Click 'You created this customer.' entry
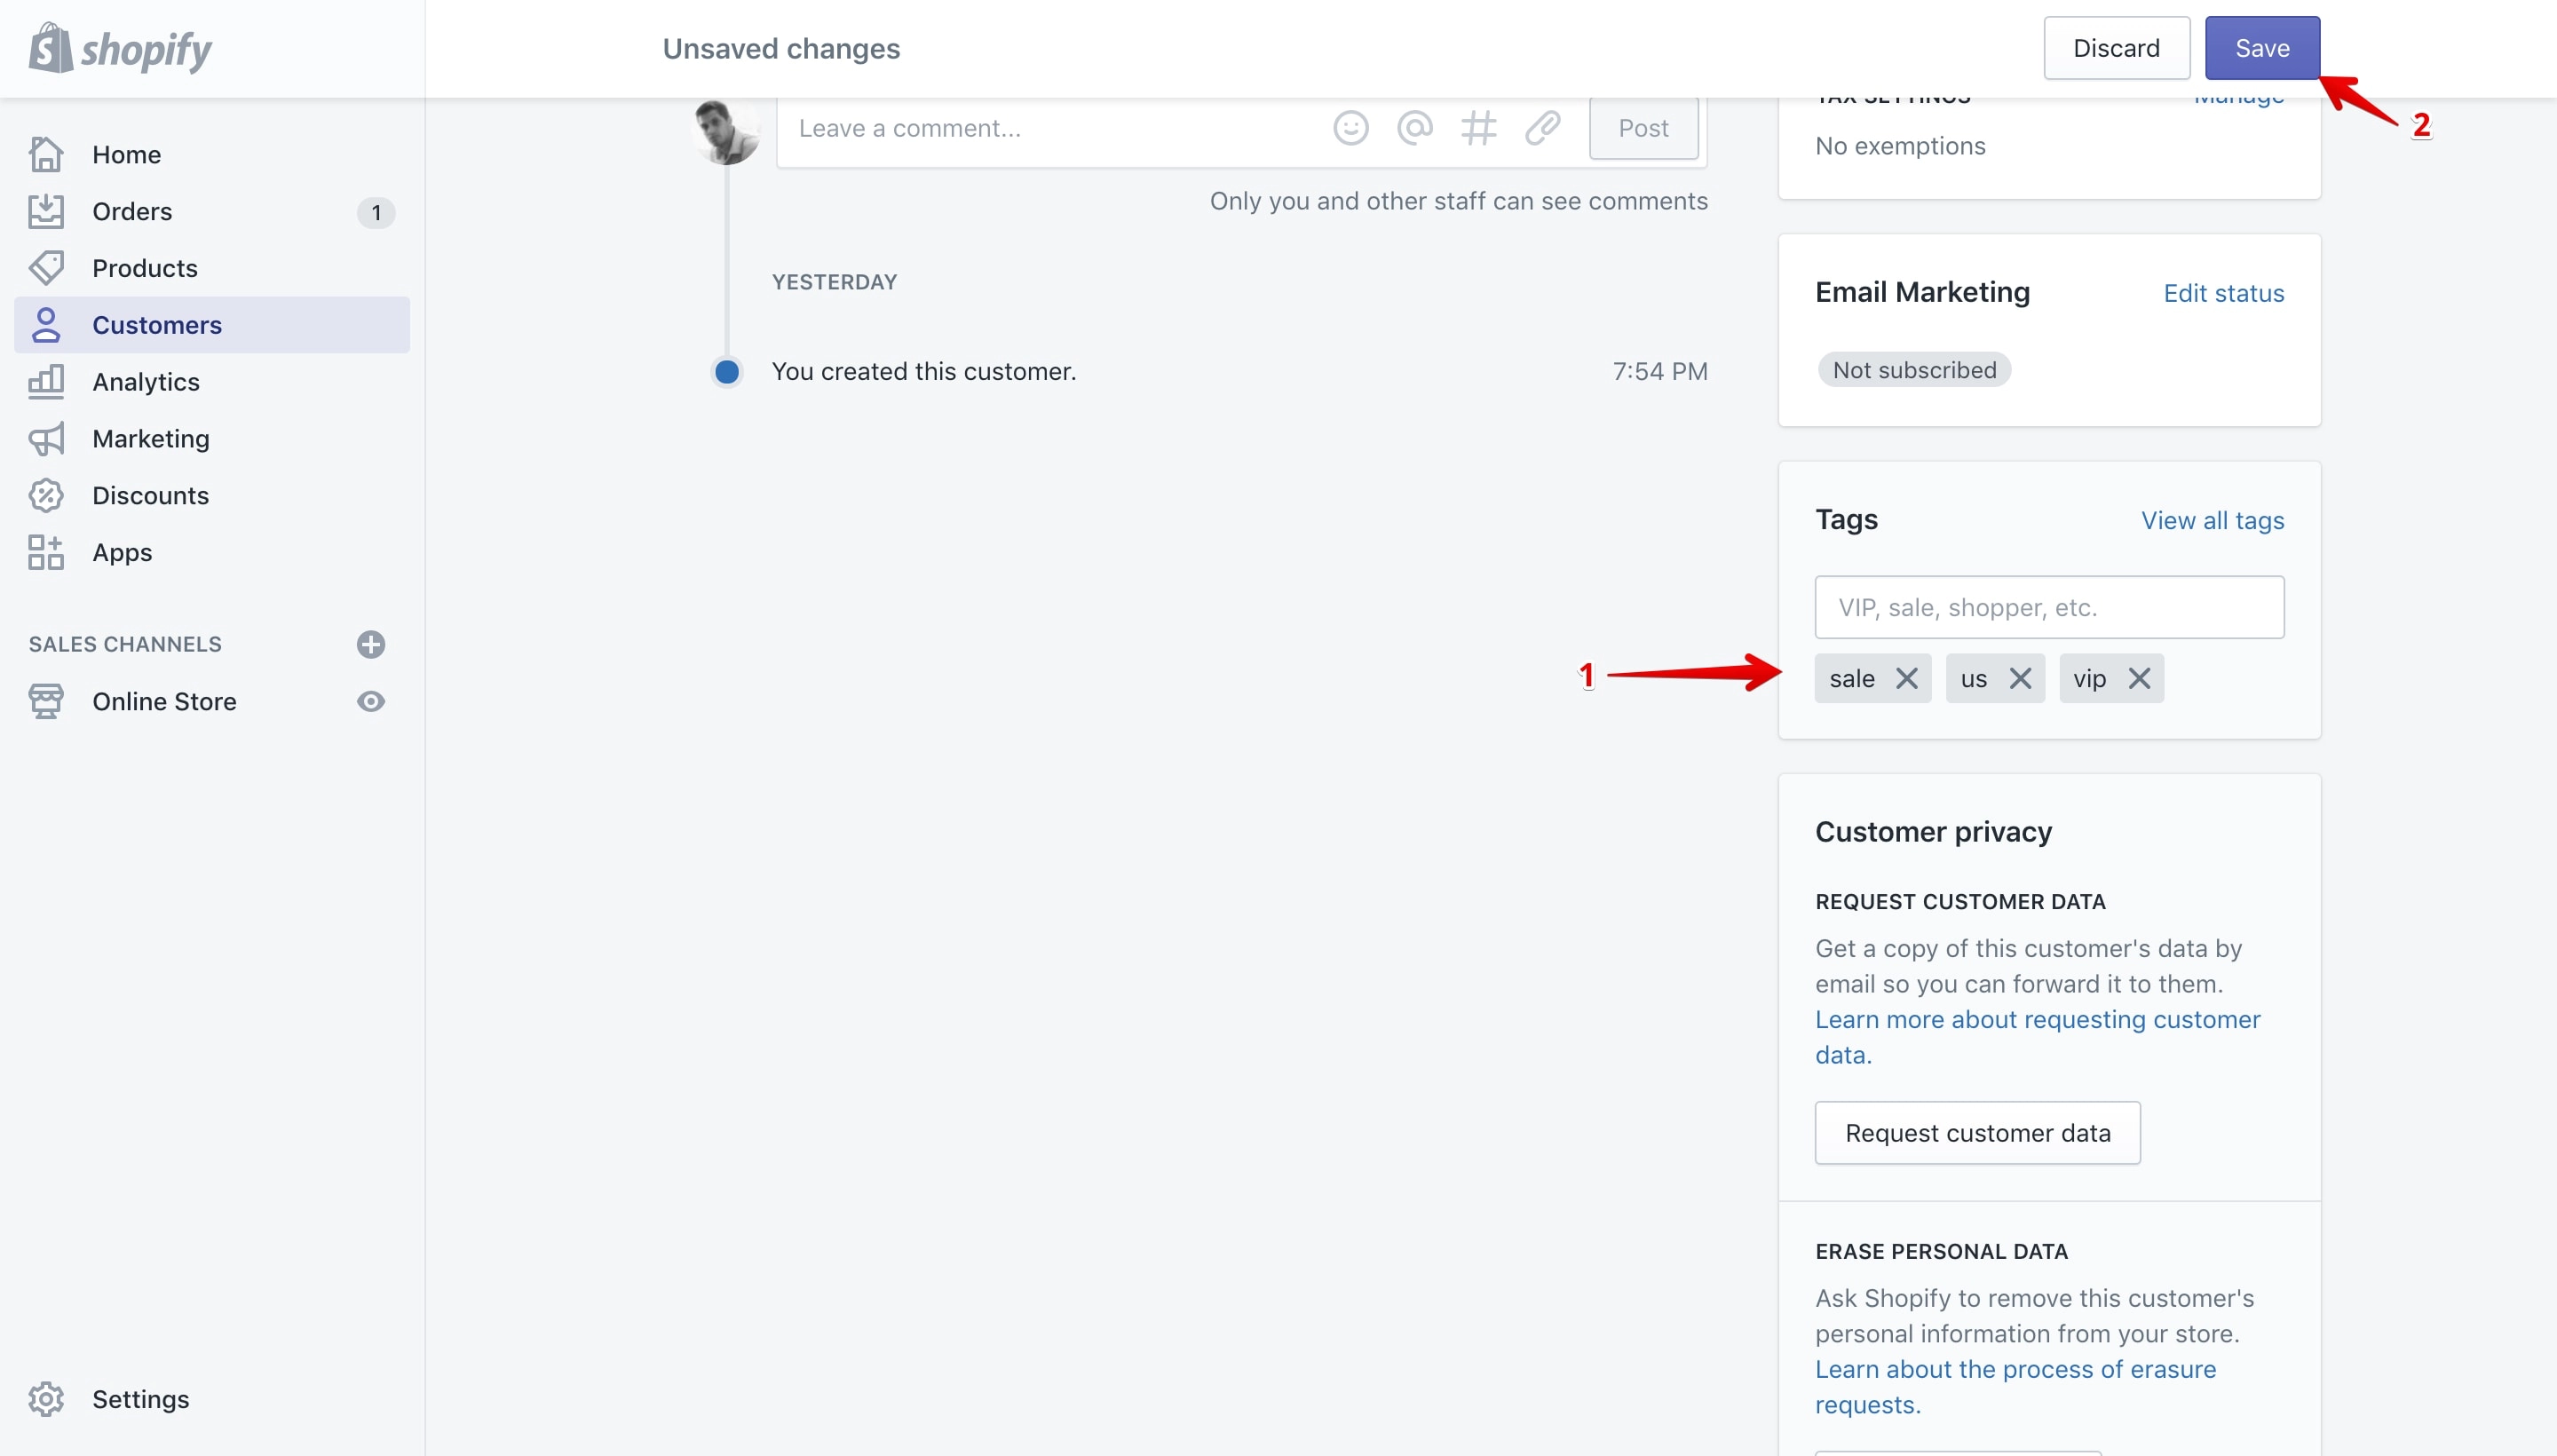Image resolution: width=2557 pixels, height=1456 pixels. (x=923, y=371)
